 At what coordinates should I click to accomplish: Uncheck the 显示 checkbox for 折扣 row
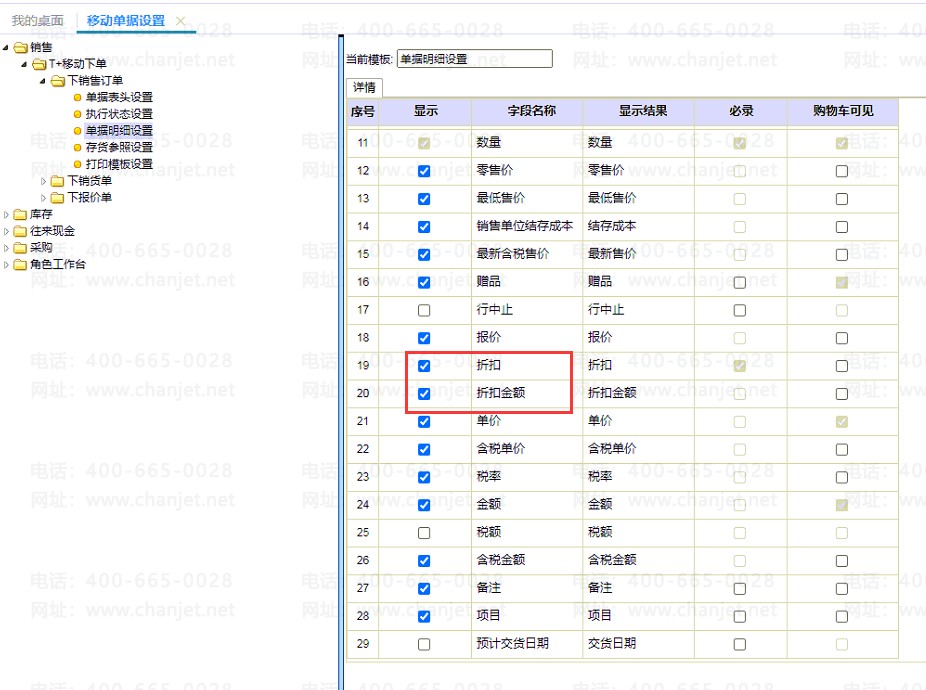click(x=424, y=366)
